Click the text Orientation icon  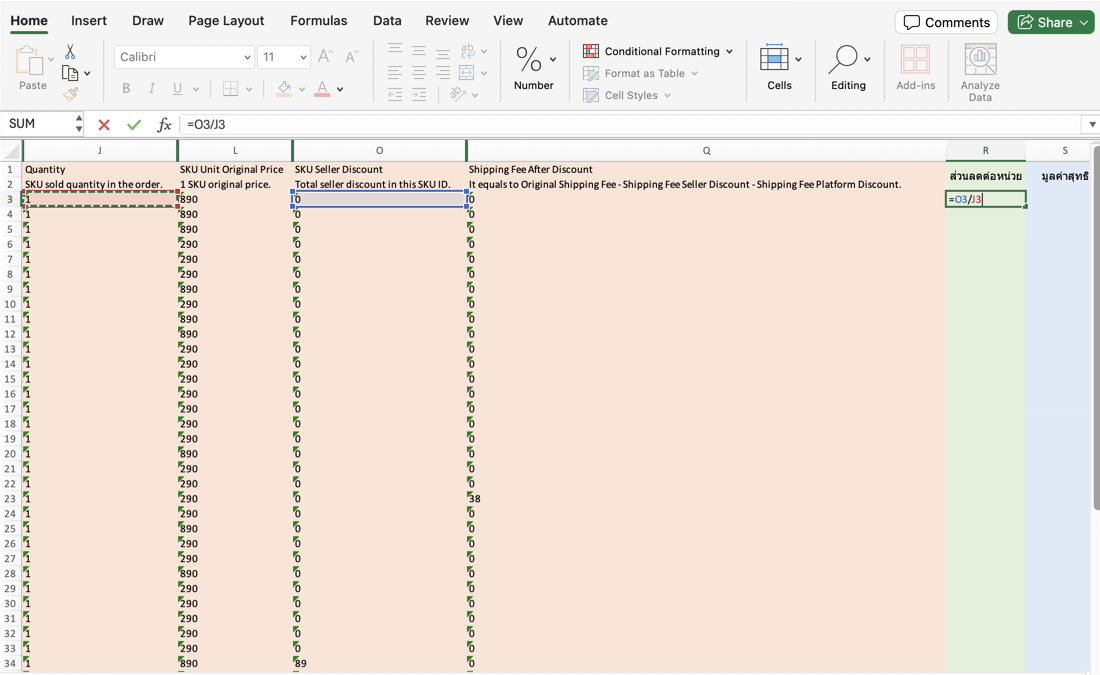click(458, 94)
